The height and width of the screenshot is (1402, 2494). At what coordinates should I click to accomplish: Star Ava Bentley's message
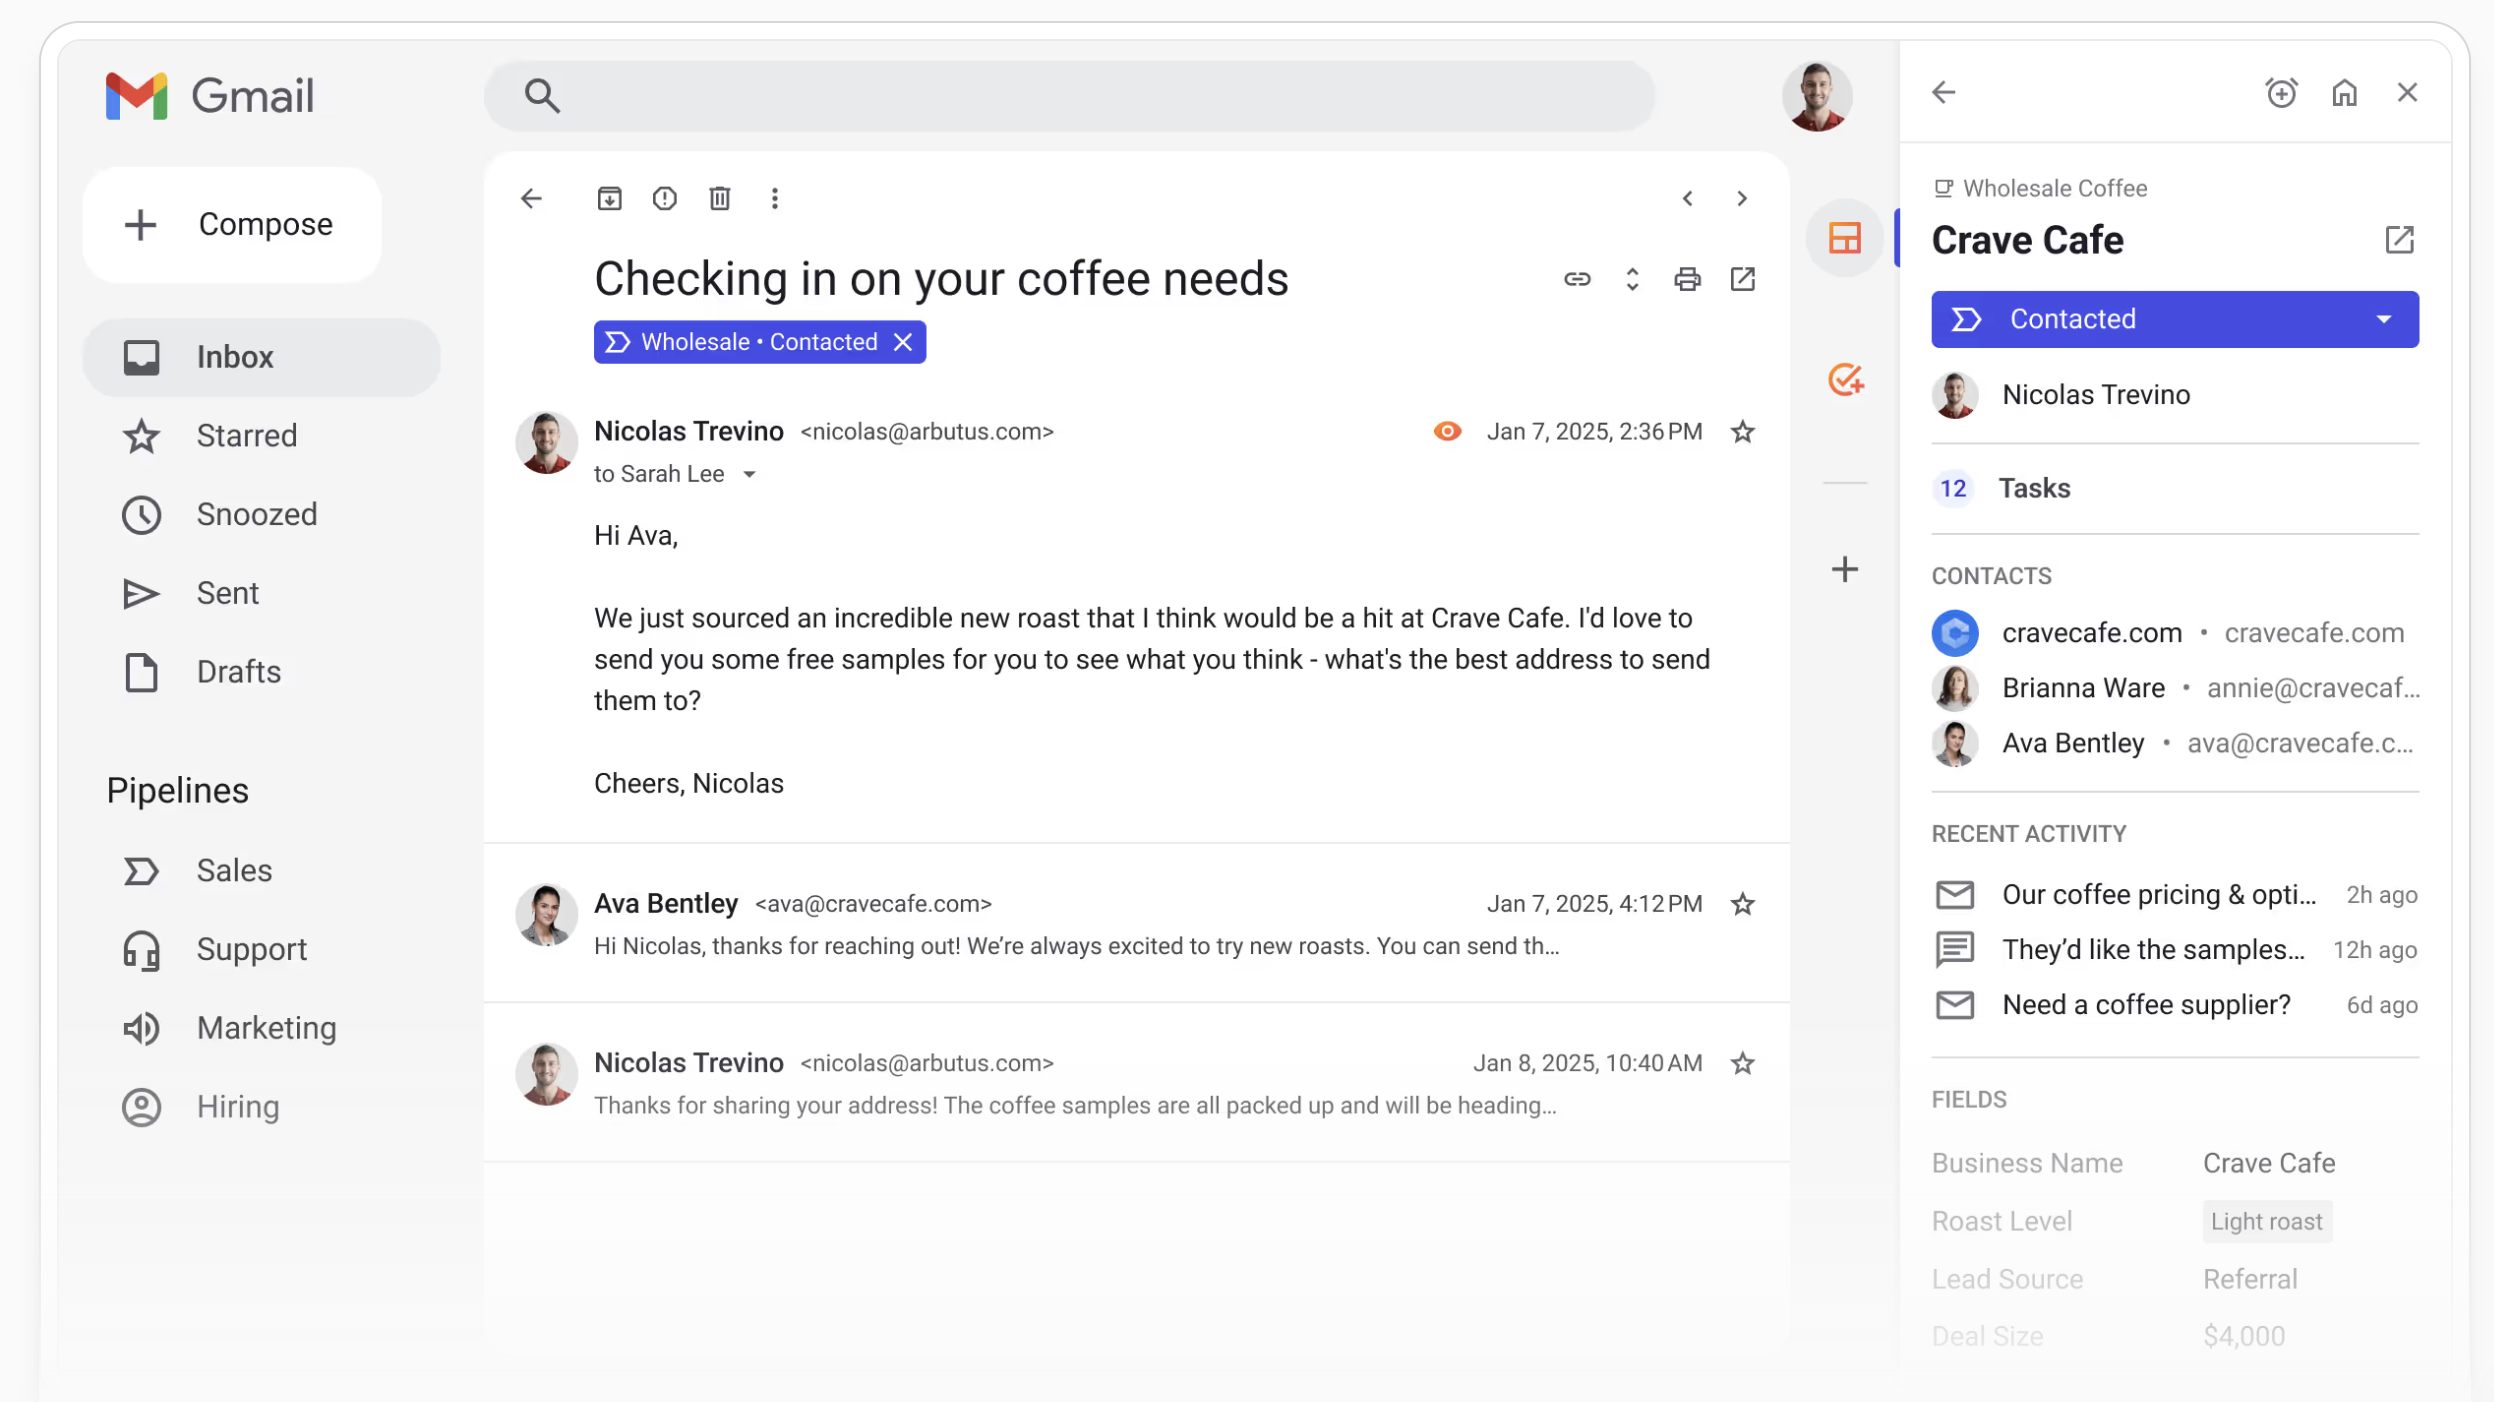pyautogui.click(x=1741, y=904)
